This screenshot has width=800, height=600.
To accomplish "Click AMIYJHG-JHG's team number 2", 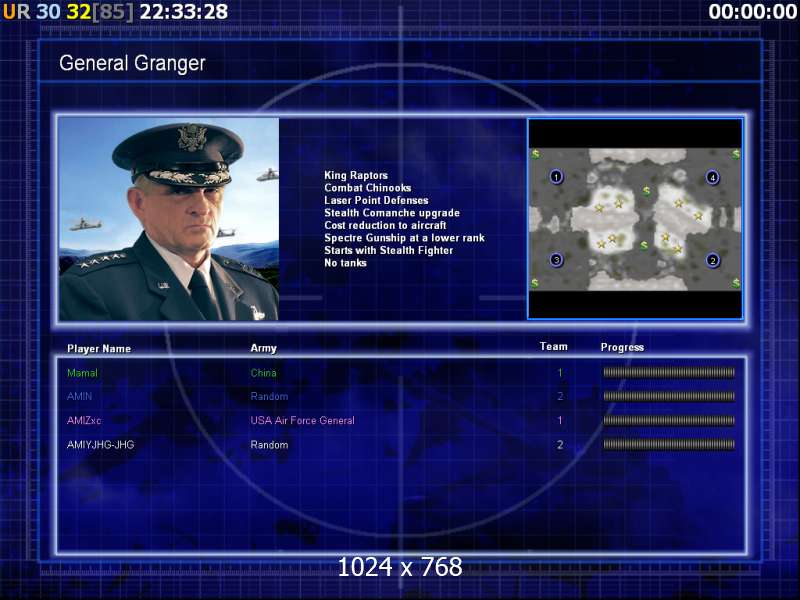I will (x=560, y=445).
